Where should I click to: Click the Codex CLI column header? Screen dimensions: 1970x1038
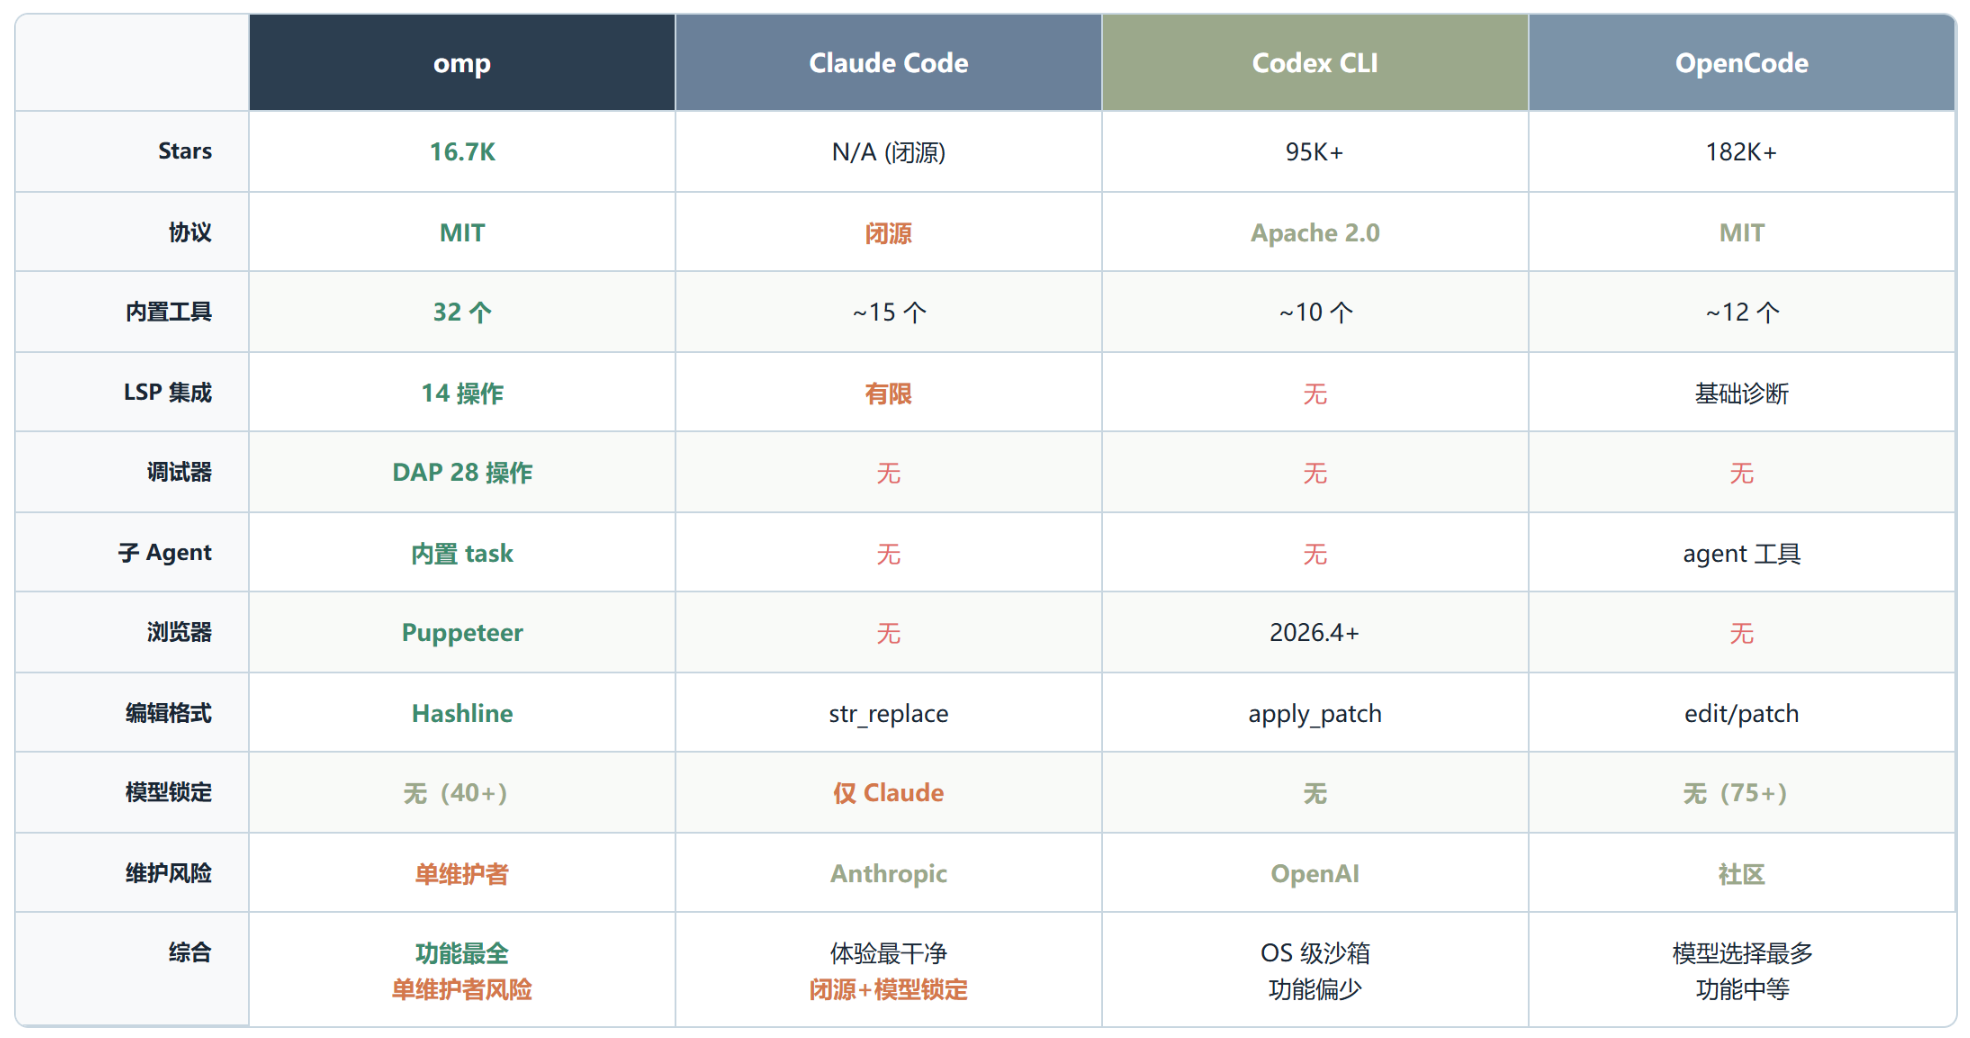point(1315,63)
